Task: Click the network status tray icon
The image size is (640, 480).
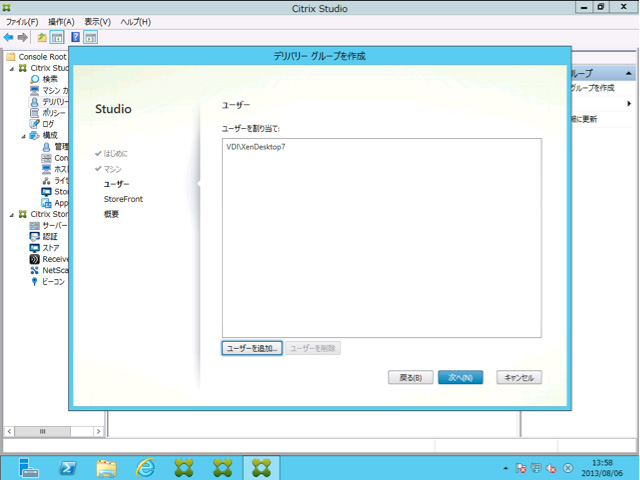Action: click(536, 468)
